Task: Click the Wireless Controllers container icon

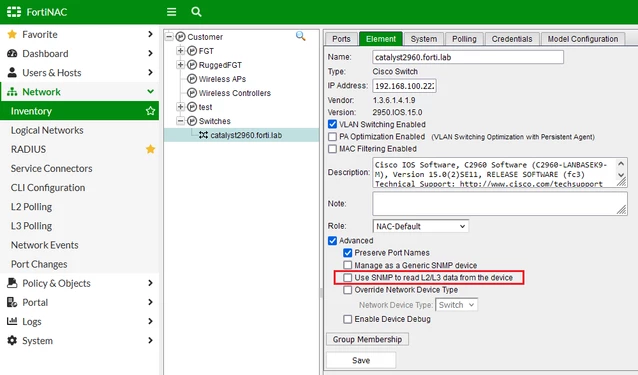Action: click(x=192, y=93)
